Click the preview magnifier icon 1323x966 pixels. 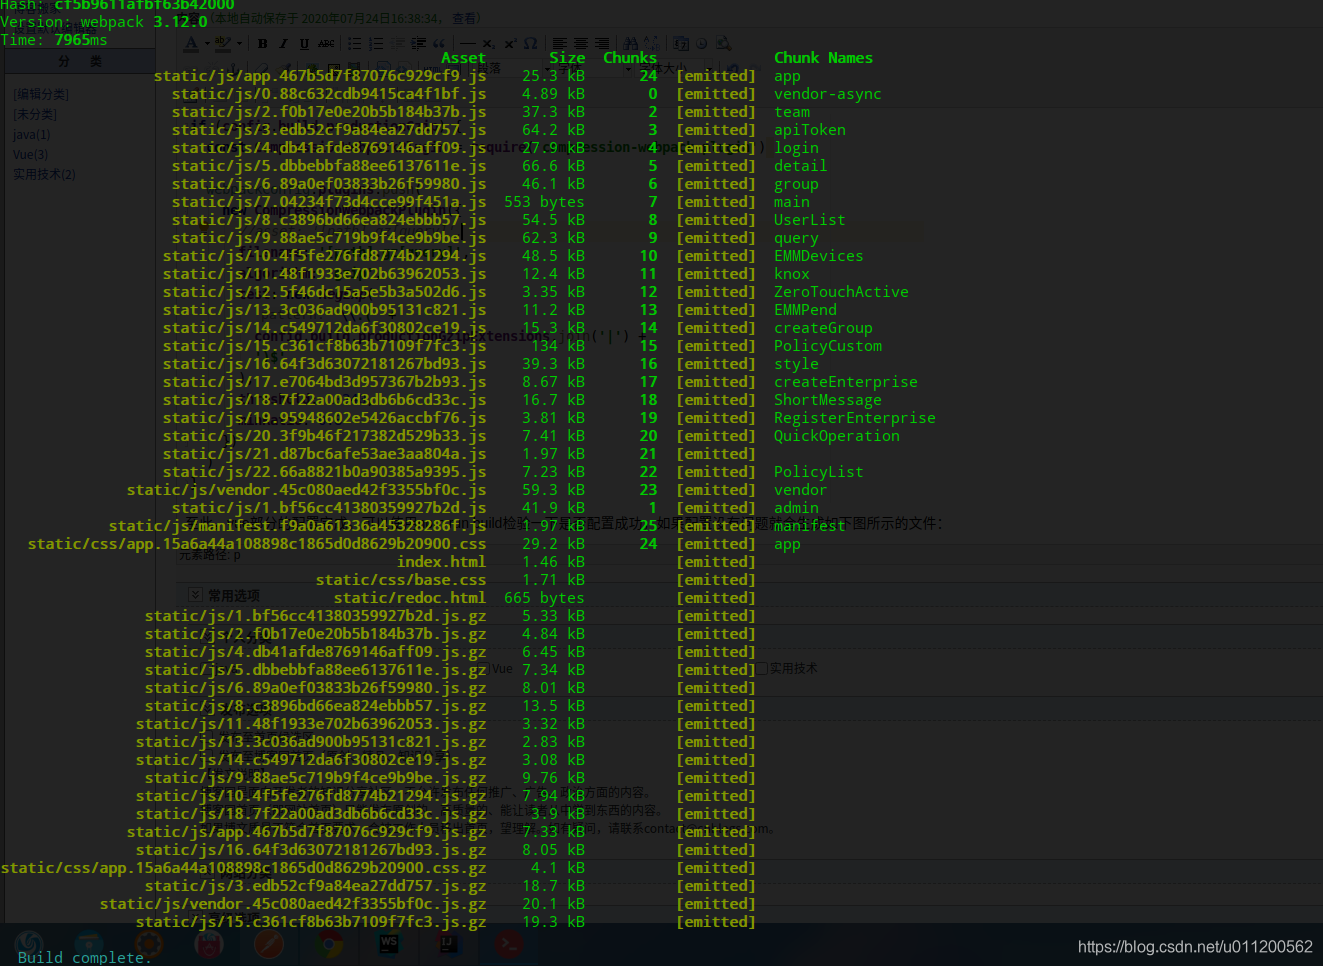[x=724, y=43]
